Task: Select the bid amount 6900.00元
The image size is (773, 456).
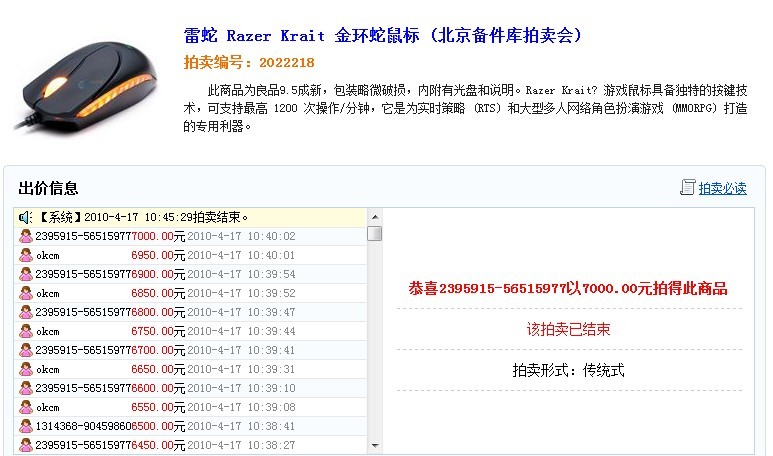Action: (x=158, y=275)
